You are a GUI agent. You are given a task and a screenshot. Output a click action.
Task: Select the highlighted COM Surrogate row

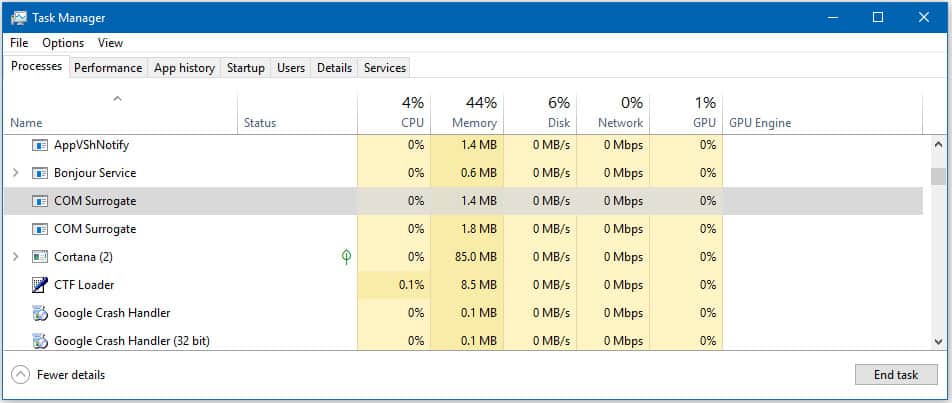(x=463, y=201)
